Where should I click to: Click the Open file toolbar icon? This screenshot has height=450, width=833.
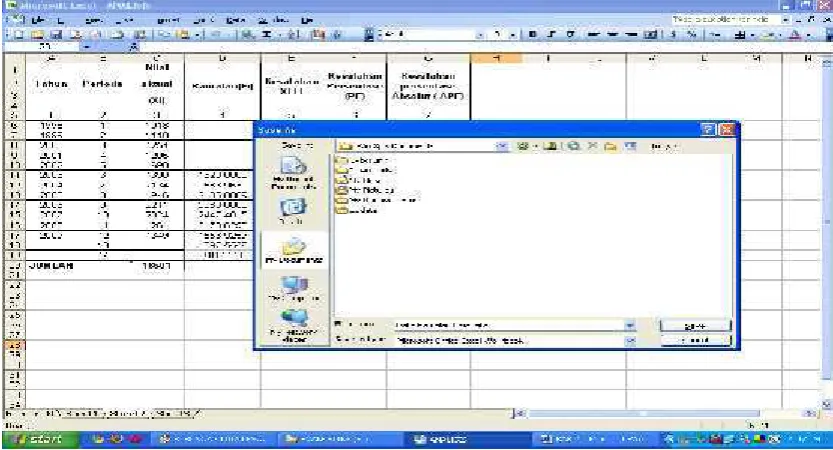click(x=37, y=35)
